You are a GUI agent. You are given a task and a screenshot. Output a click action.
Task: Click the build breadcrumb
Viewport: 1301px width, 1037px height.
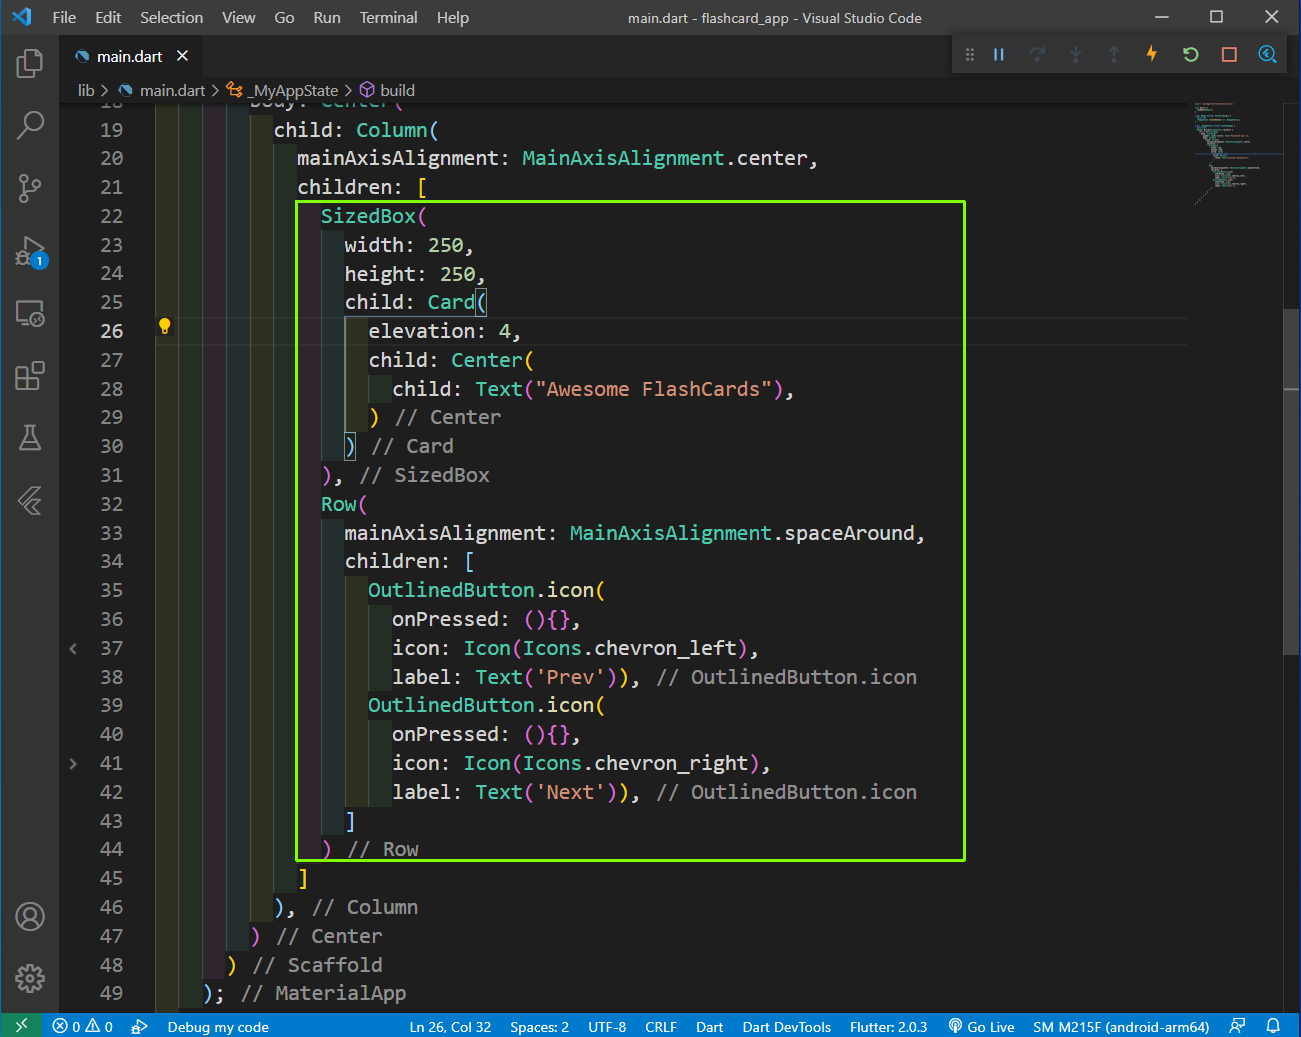[x=397, y=90]
